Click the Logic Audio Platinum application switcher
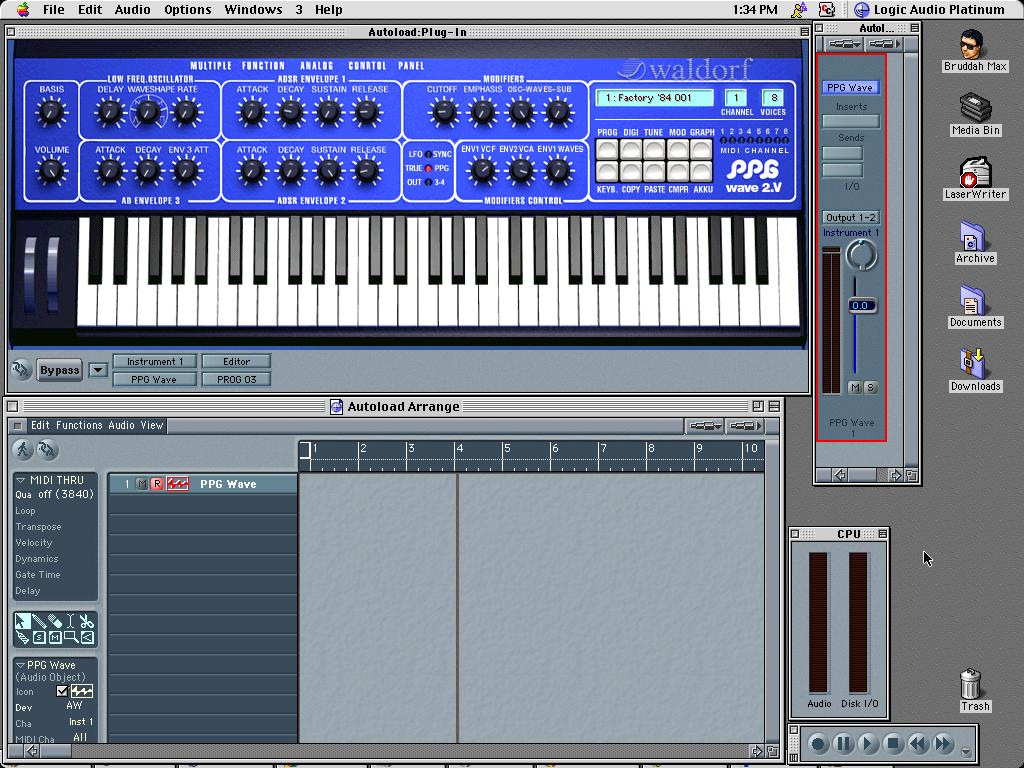 930,9
